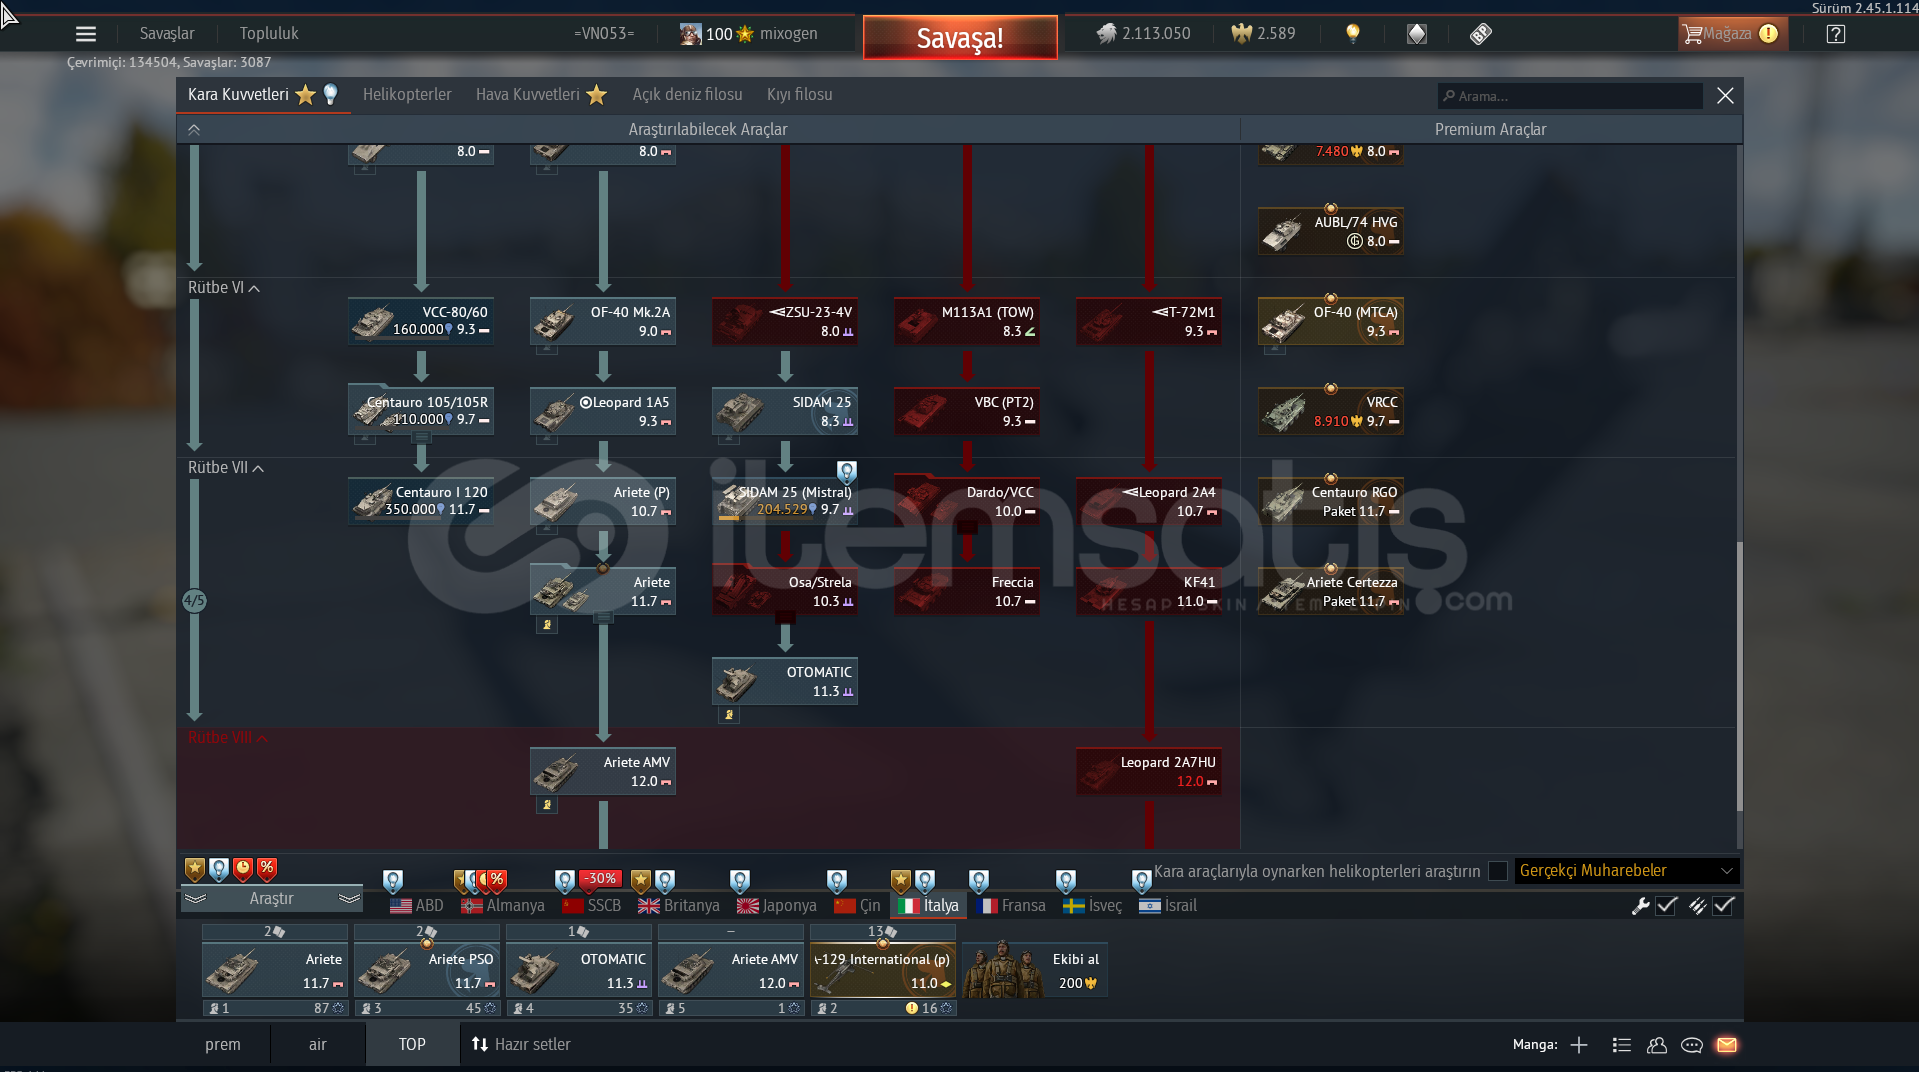Viewport: 1919px width, 1072px height.
Task: Select the Britanya nation
Action: coord(679,906)
